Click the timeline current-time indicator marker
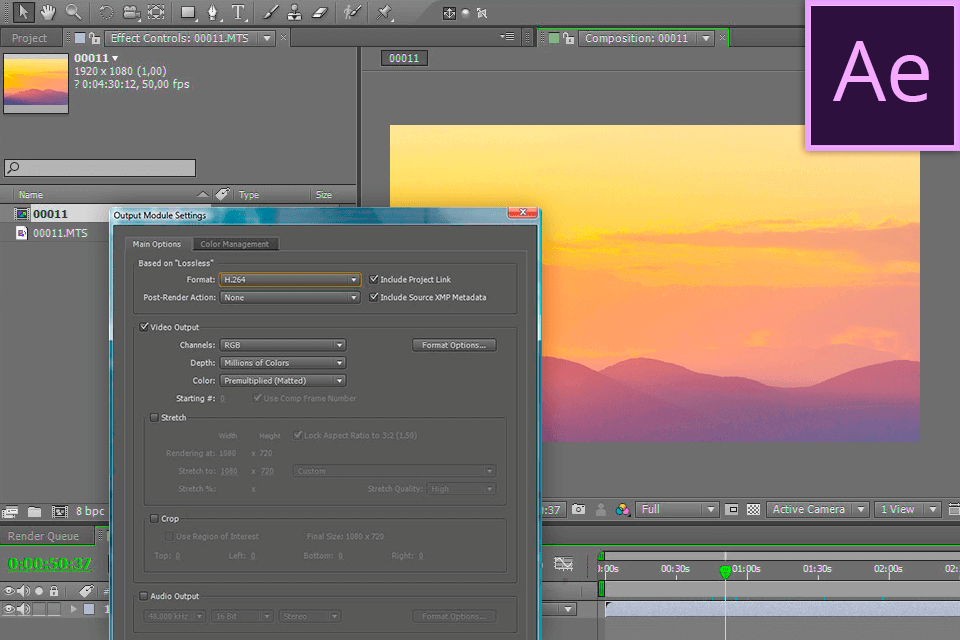 [725, 571]
